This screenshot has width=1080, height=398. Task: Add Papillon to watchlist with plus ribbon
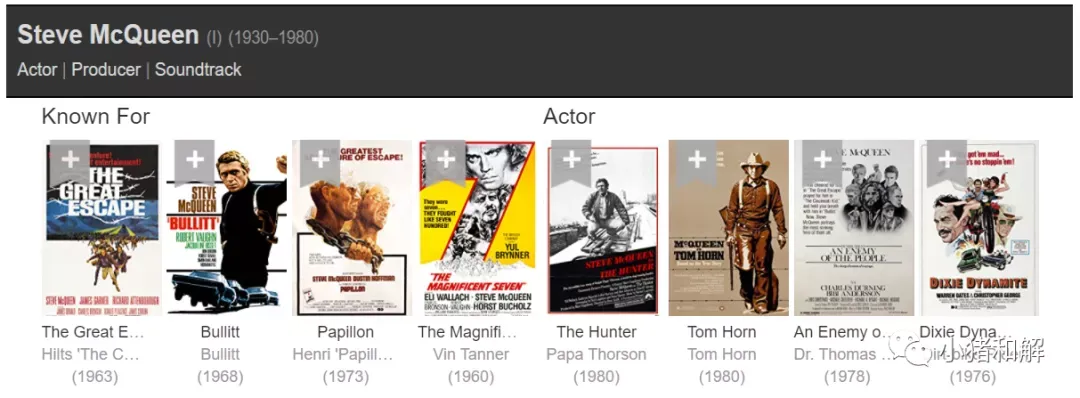[x=320, y=163]
